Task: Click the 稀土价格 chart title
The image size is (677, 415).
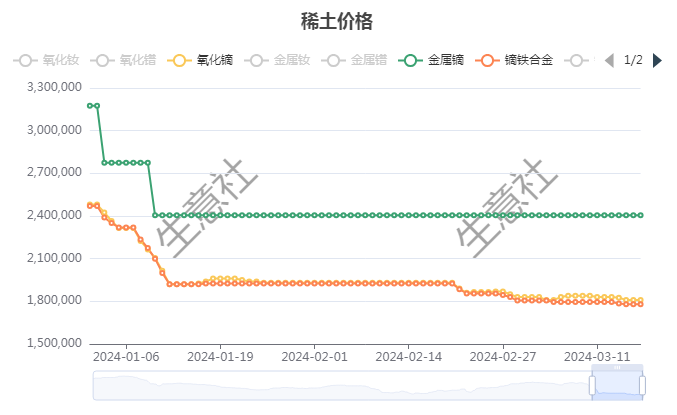Action: pyautogui.click(x=337, y=21)
